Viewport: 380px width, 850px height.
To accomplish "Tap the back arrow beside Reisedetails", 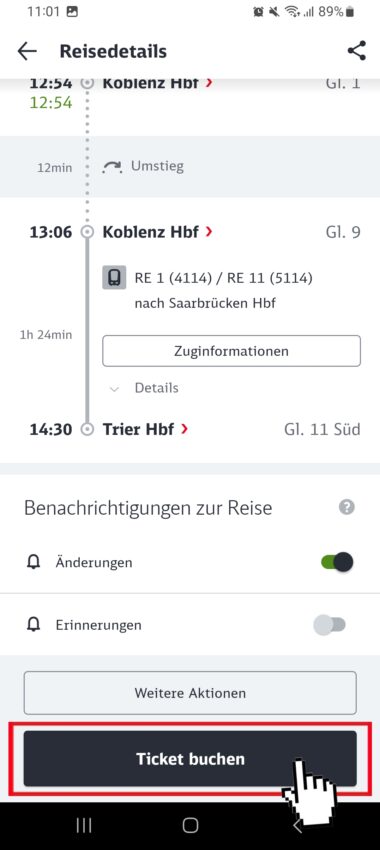I will tap(27, 51).
